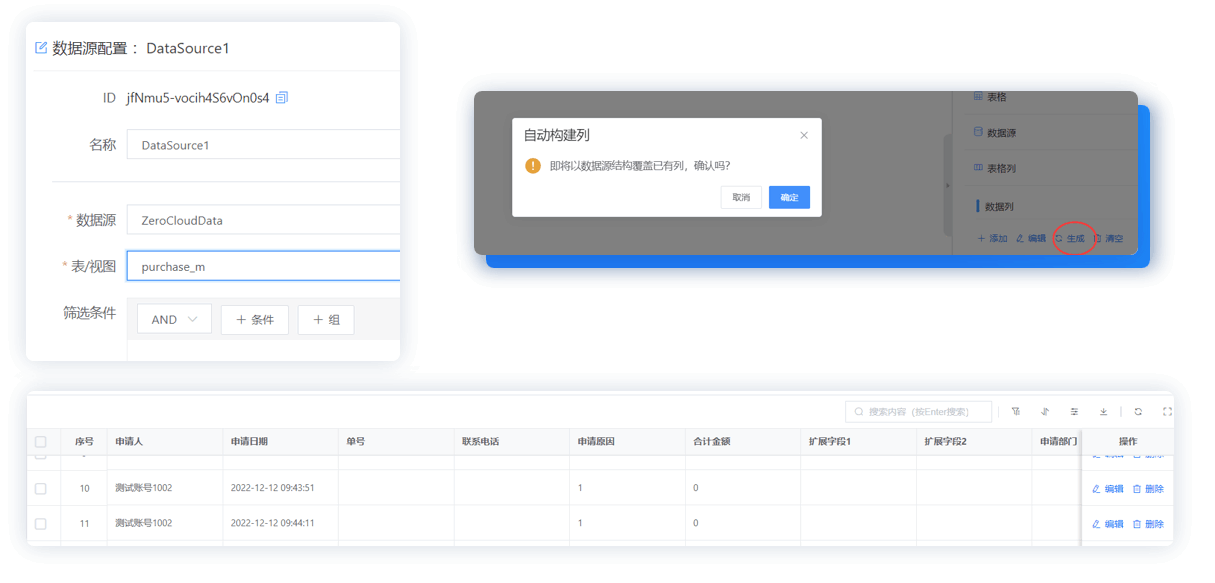Click the 序号 column header
Image resolution: width=1215 pixels, height=583 pixels.
84,441
